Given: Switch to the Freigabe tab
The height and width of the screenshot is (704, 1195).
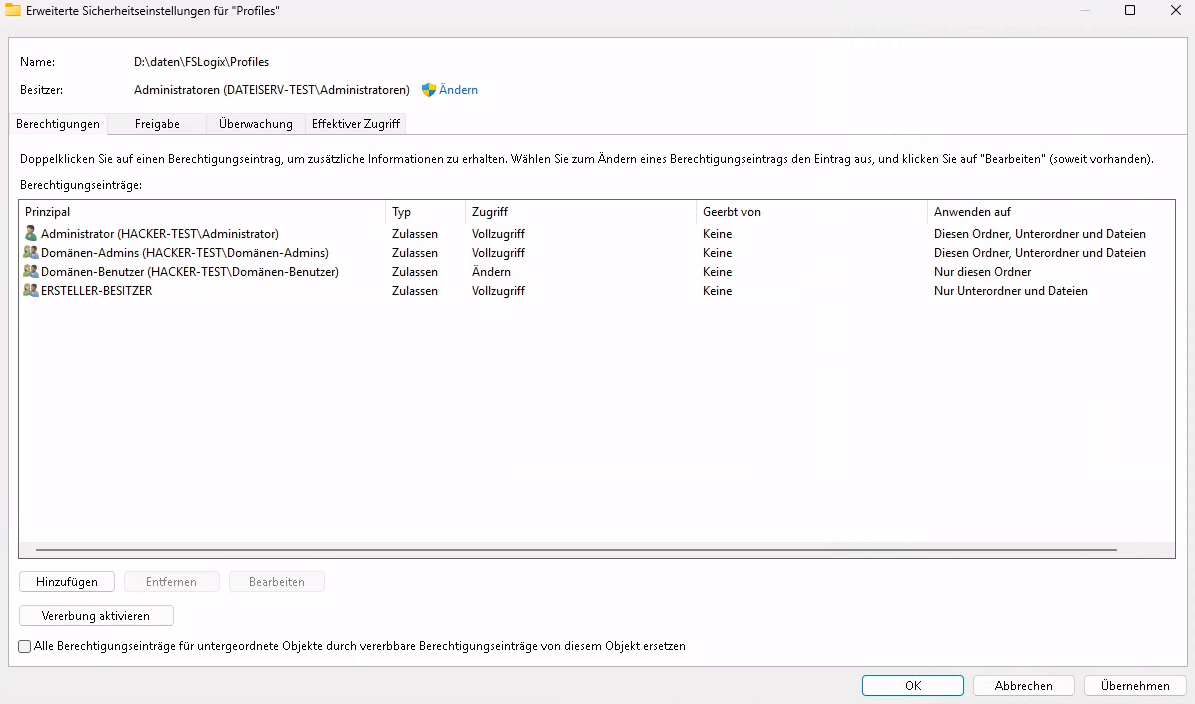Looking at the screenshot, I should click(x=157, y=124).
